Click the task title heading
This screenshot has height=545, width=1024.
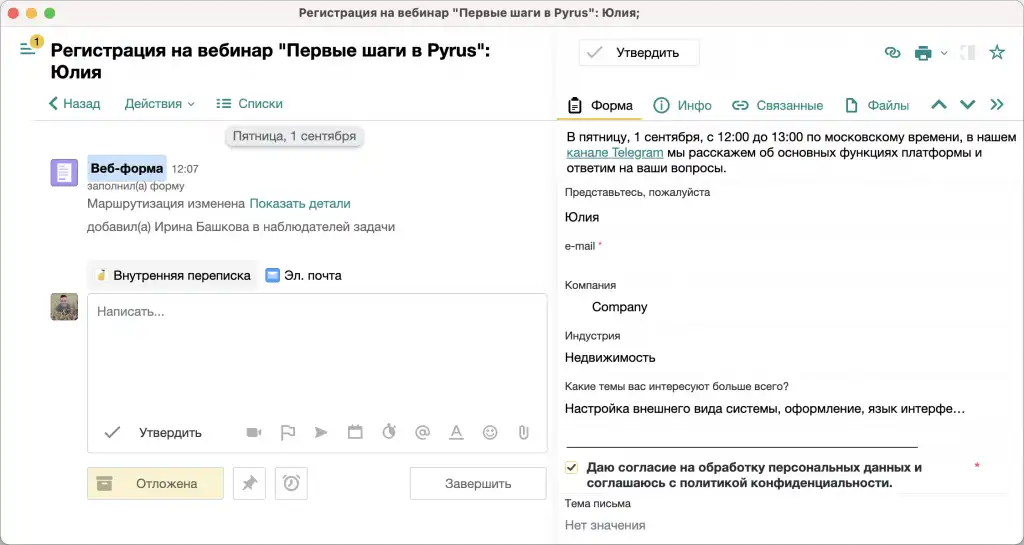click(x=270, y=61)
